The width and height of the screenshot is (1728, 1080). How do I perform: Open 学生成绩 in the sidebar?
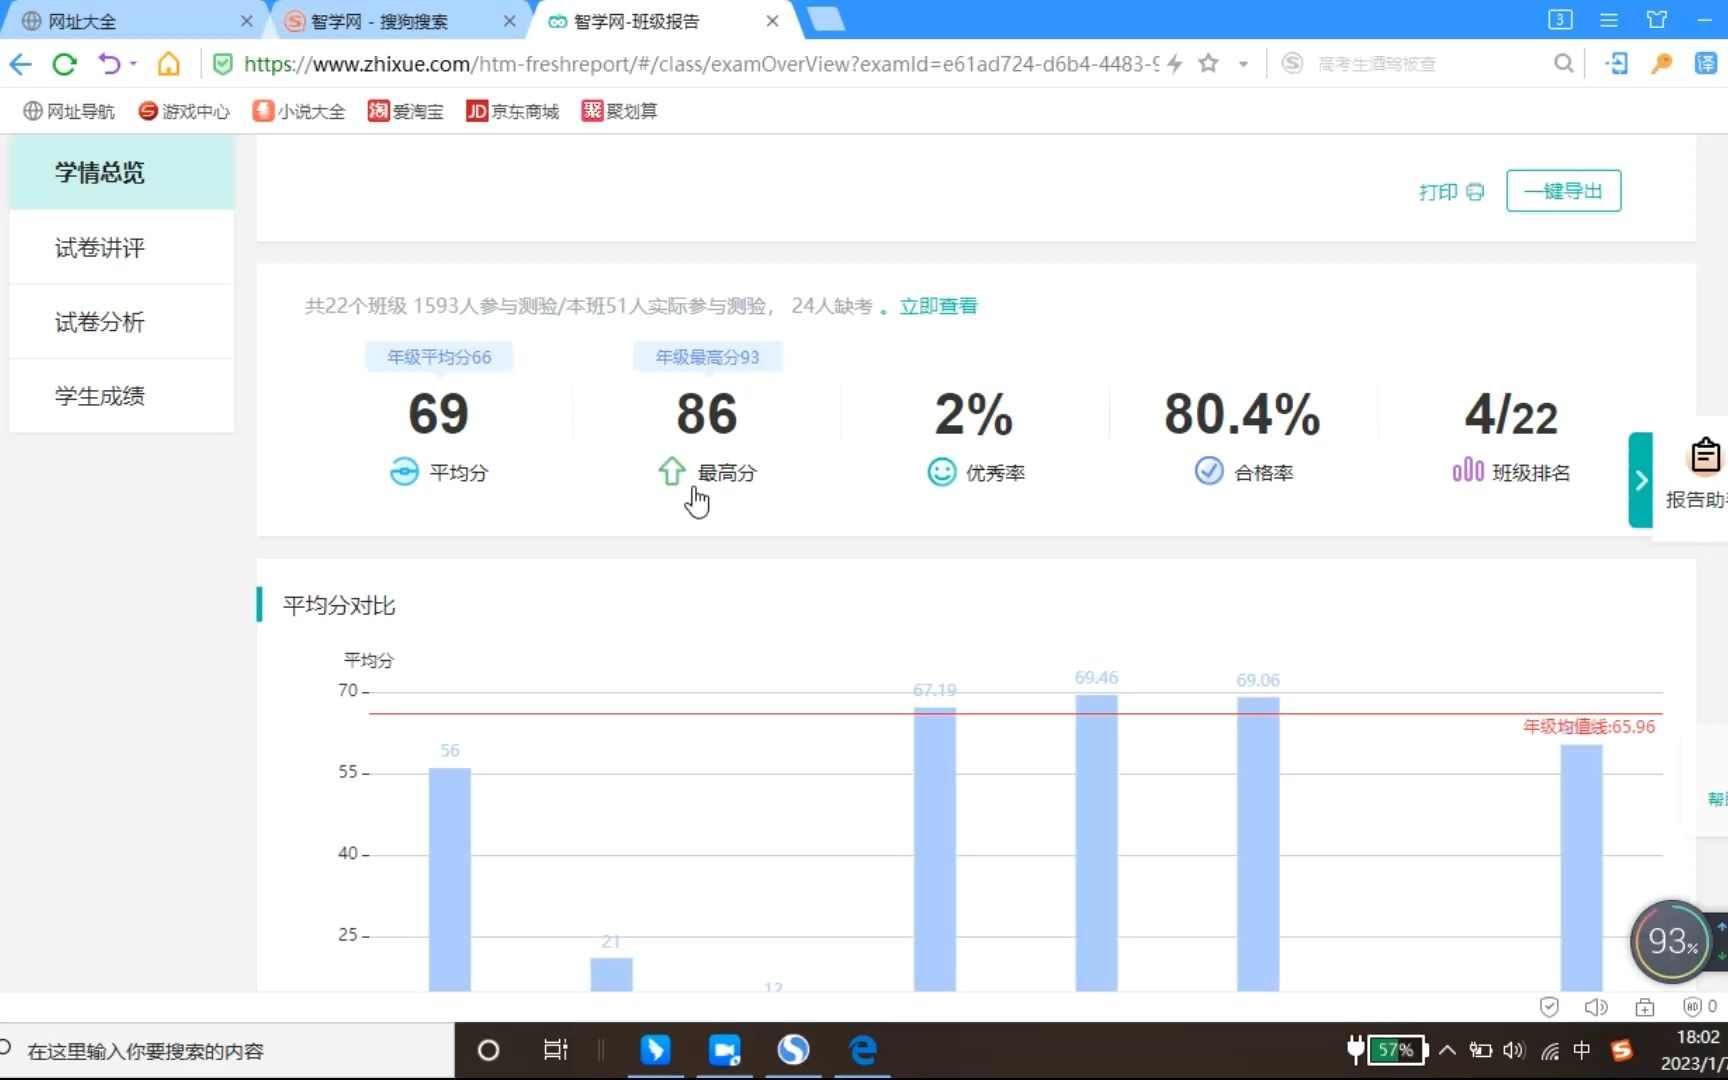[122, 396]
